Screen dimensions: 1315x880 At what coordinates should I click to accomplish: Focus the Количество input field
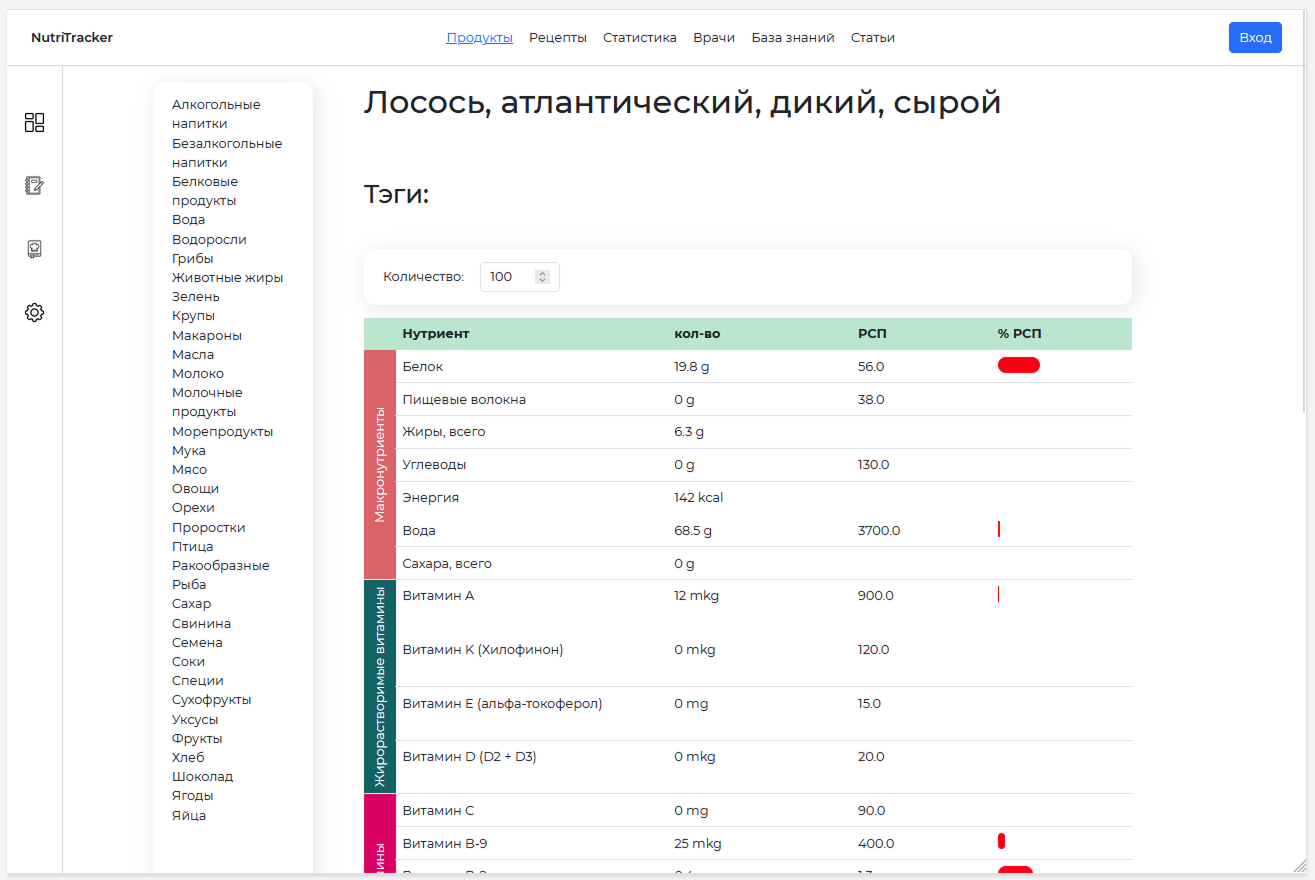pyautogui.click(x=519, y=277)
